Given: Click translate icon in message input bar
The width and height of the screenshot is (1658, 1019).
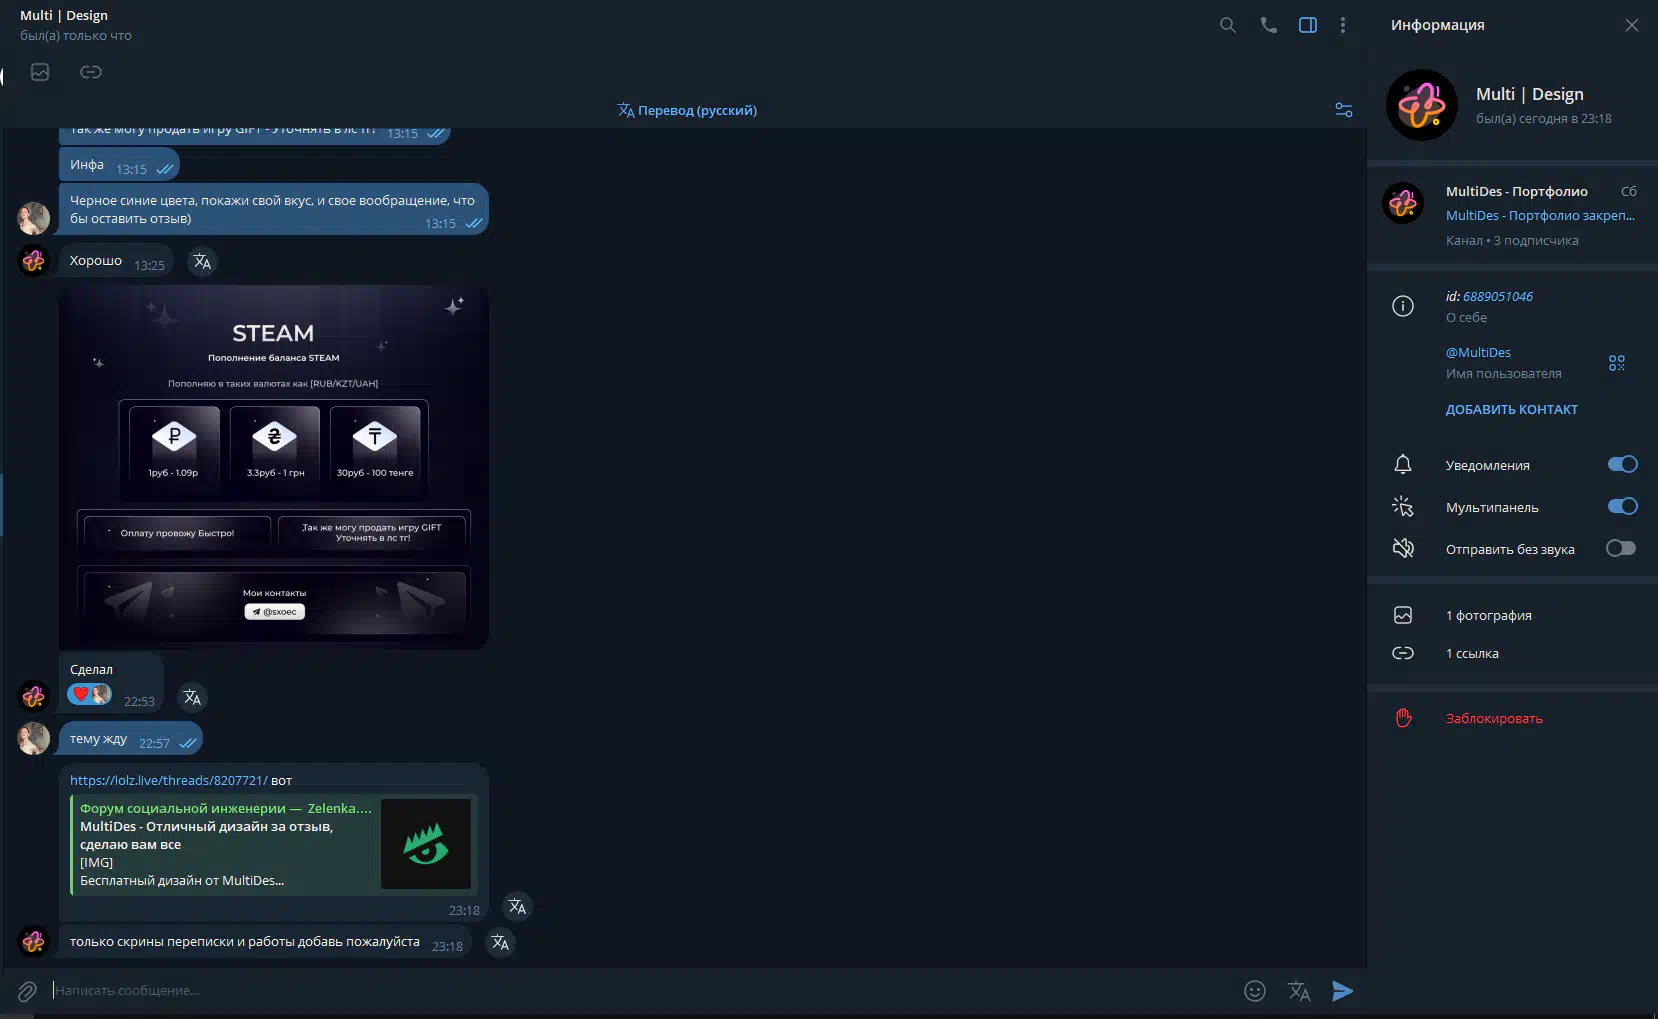Looking at the screenshot, I should click(x=1299, y=991).
